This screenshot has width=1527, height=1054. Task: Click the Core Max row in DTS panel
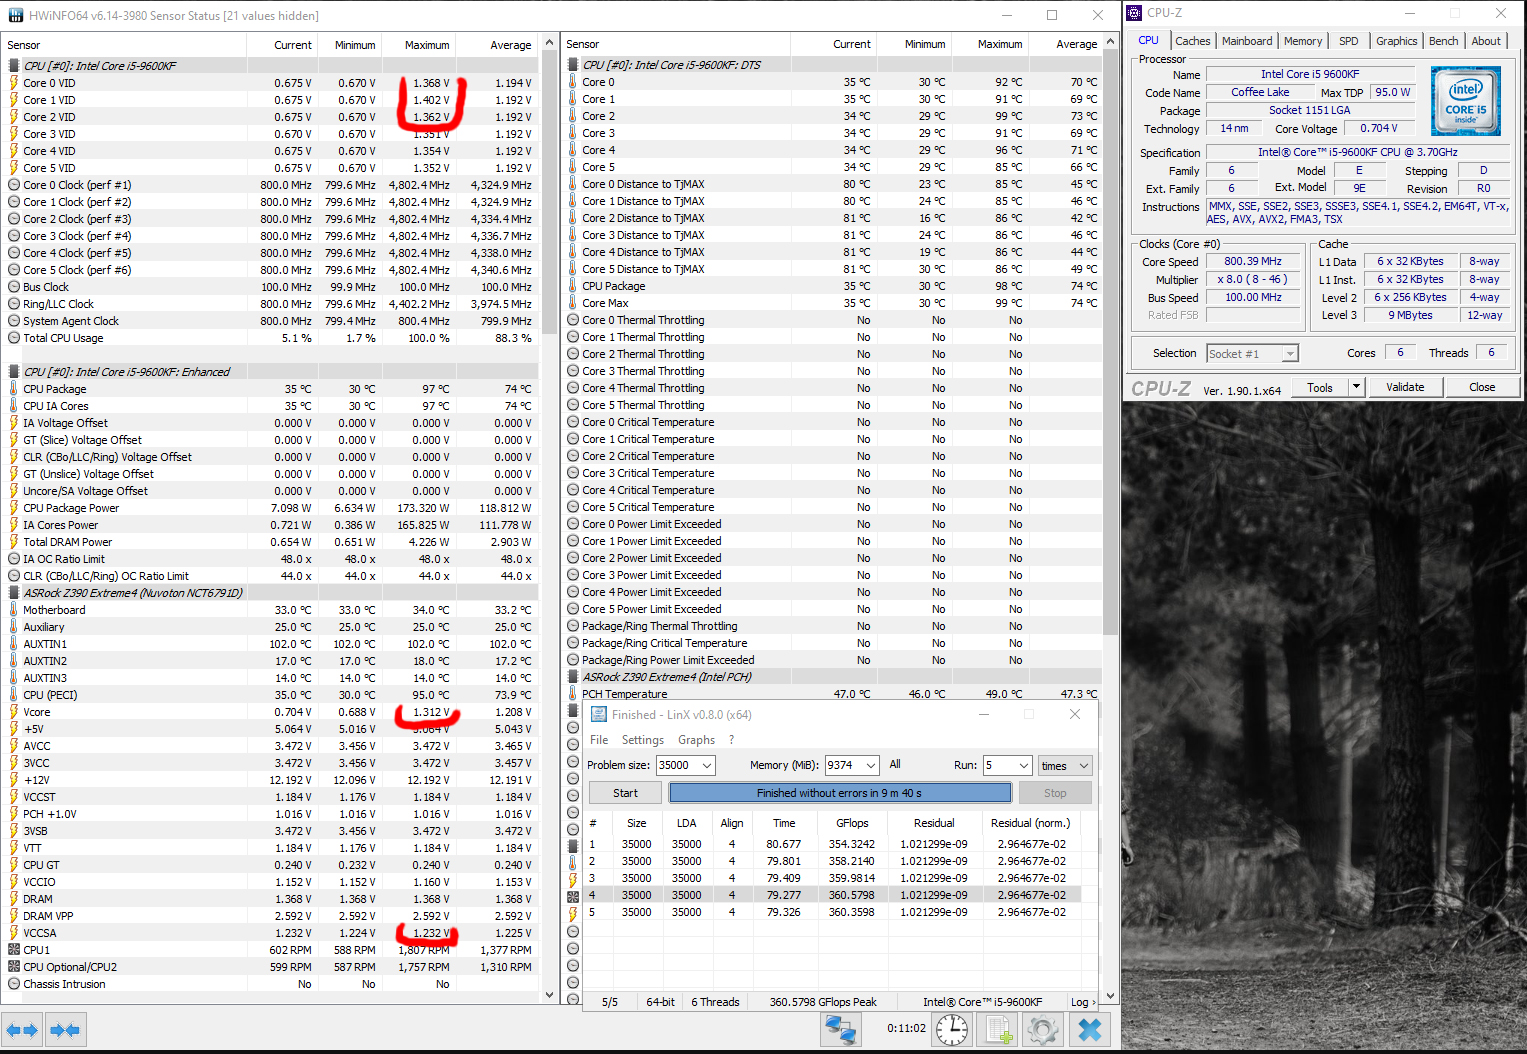pyautogui.click(x=832, y=303)
